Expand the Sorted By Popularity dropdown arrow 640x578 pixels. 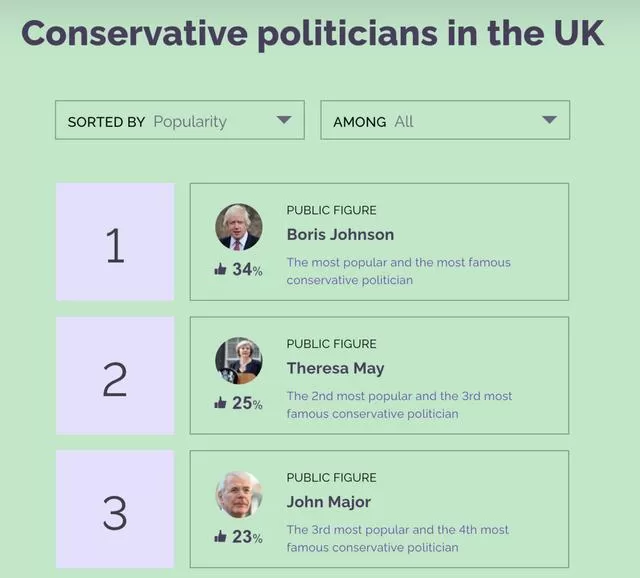[x=284, y=120]
